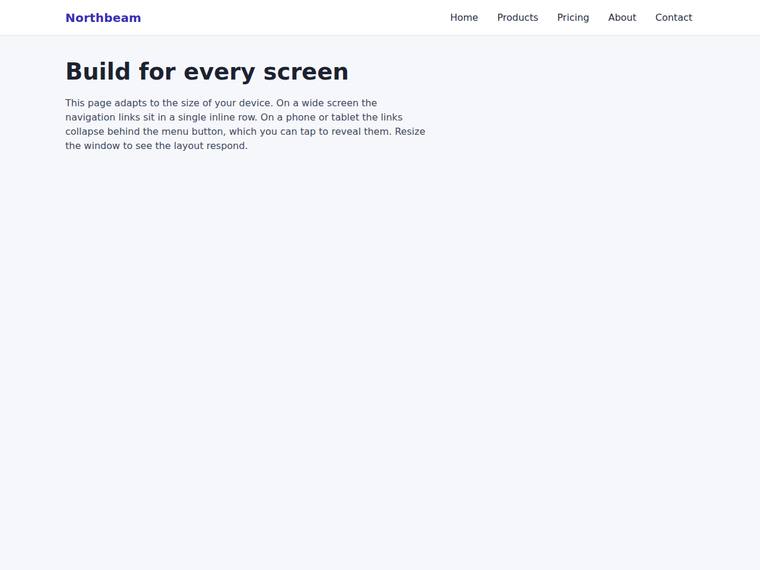Open the Contact link in header

point(674,17)
